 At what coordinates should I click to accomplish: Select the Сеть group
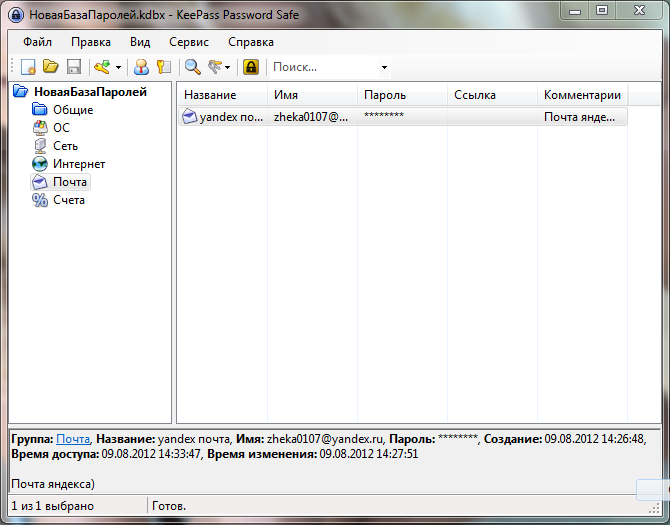pos(65,146)
